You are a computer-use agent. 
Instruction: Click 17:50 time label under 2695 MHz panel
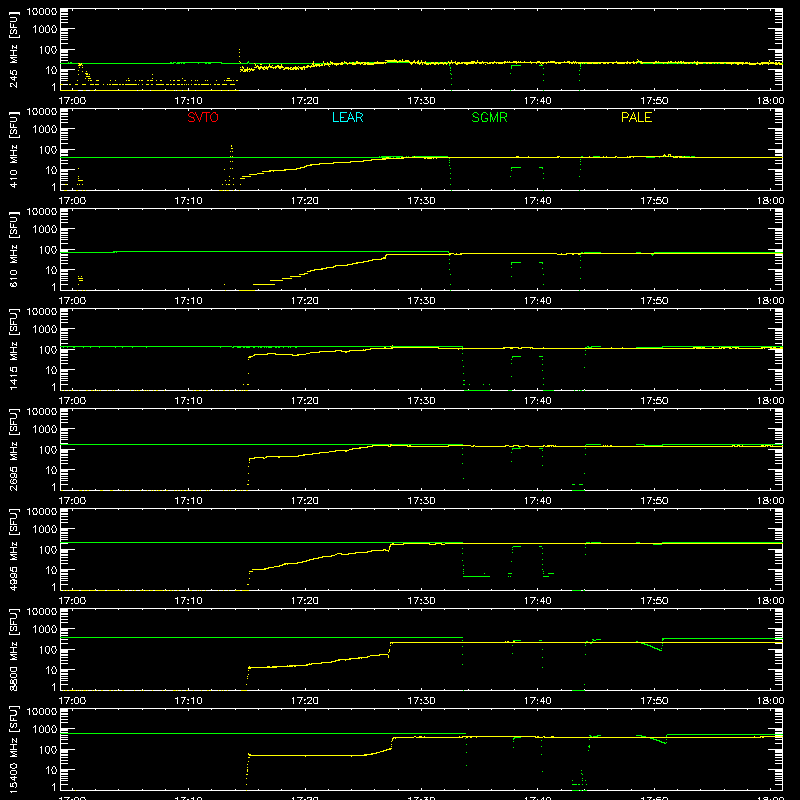click(x=654, y=501)
